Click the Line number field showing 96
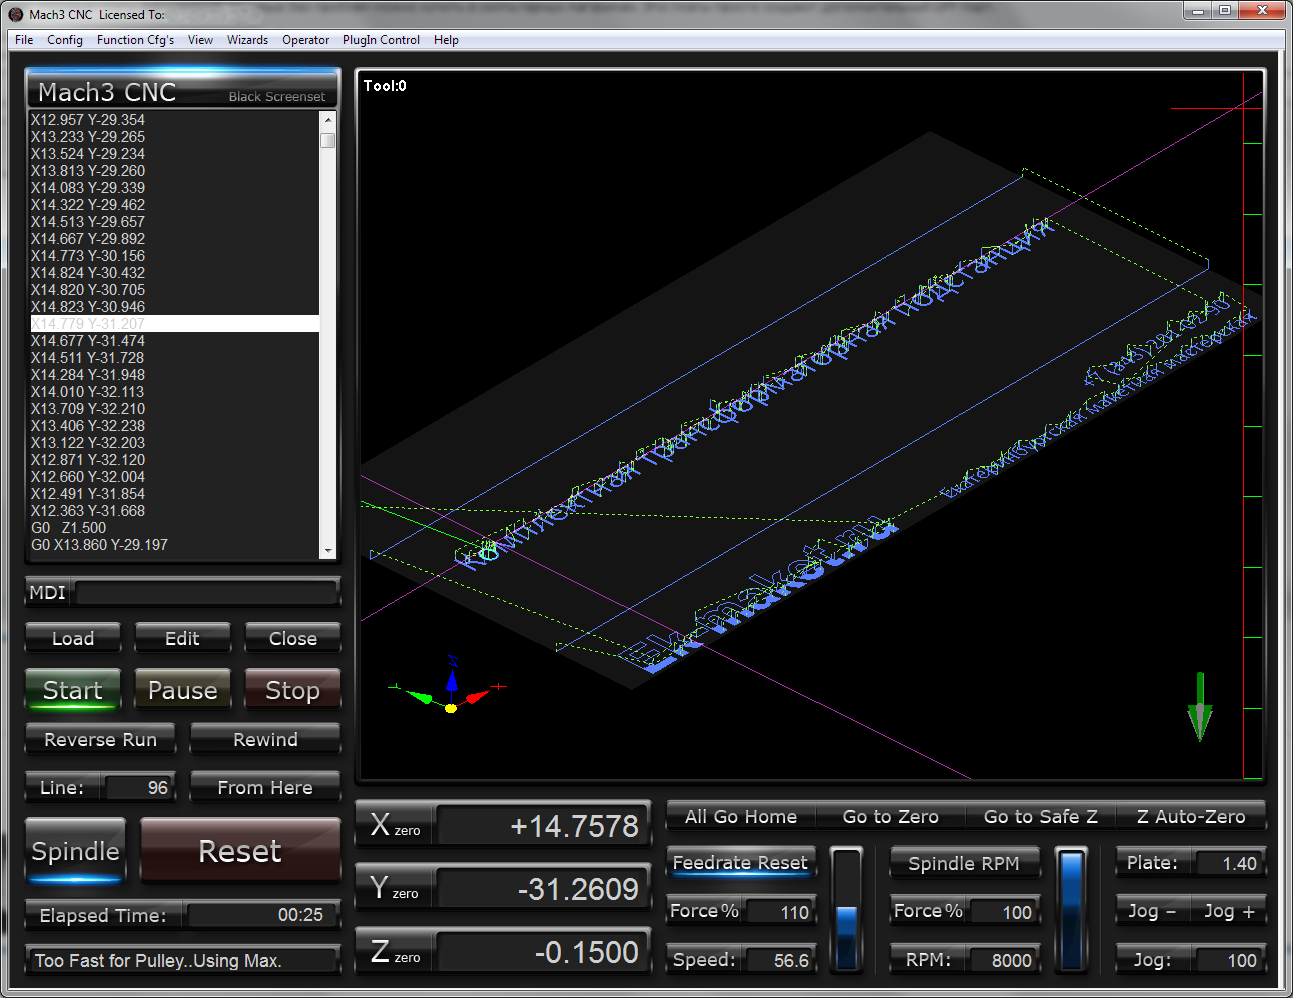 click(x=139, y=787)
